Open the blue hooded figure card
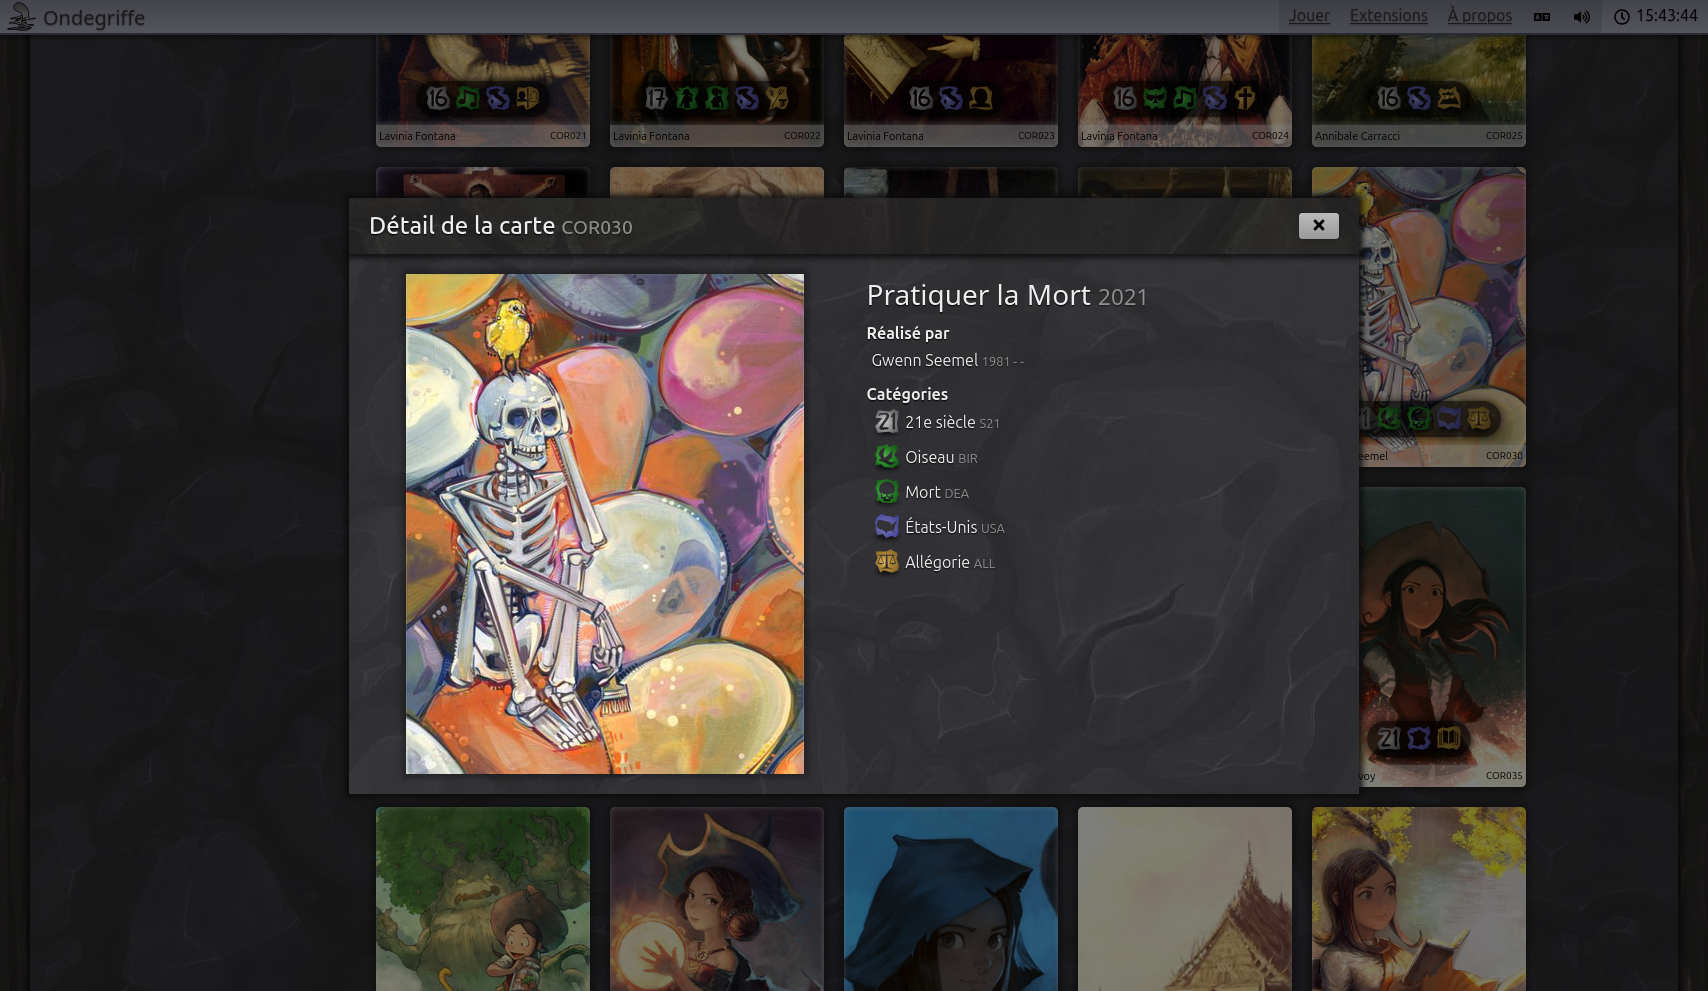 click(x=951, y=899)
